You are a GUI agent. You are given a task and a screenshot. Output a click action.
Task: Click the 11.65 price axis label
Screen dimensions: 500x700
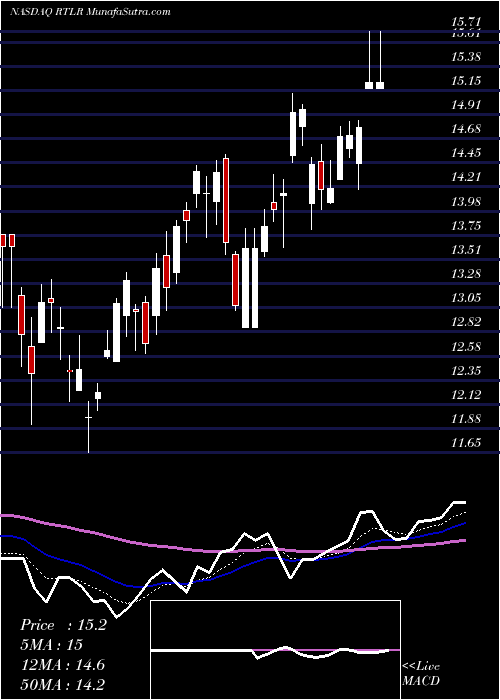click(466, 443)
